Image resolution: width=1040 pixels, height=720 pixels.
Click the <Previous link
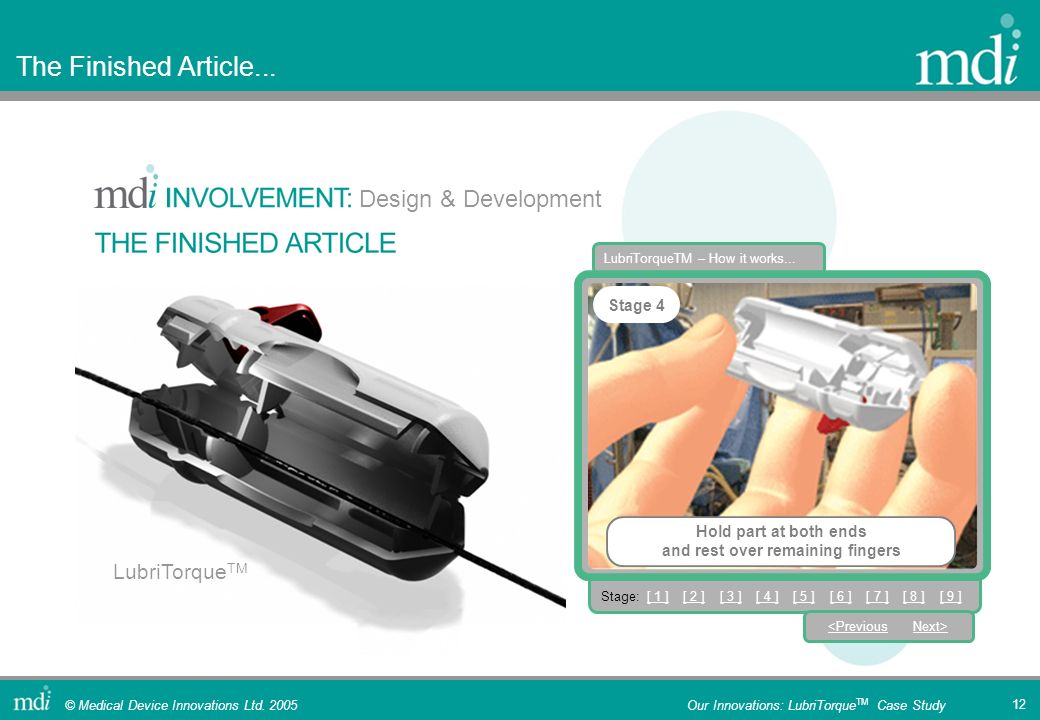point(858,627)
